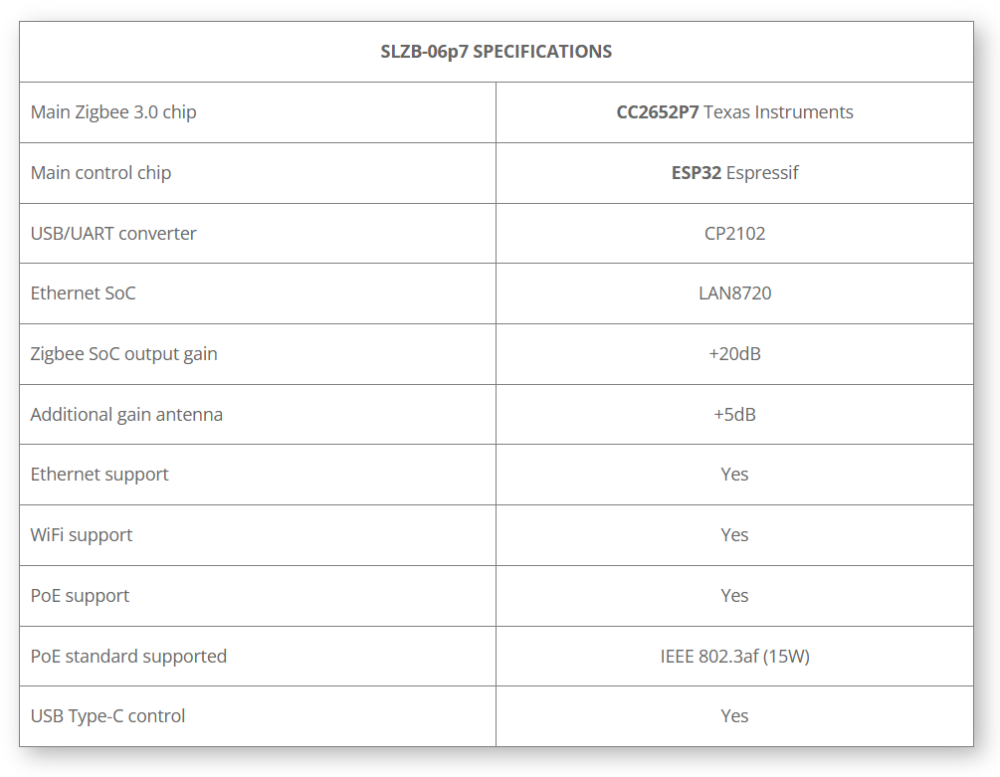Image resolution: width=1000 pixels, height=777 pixels.
Task: Click the +20dB value cell
Action: coord(734,354)
